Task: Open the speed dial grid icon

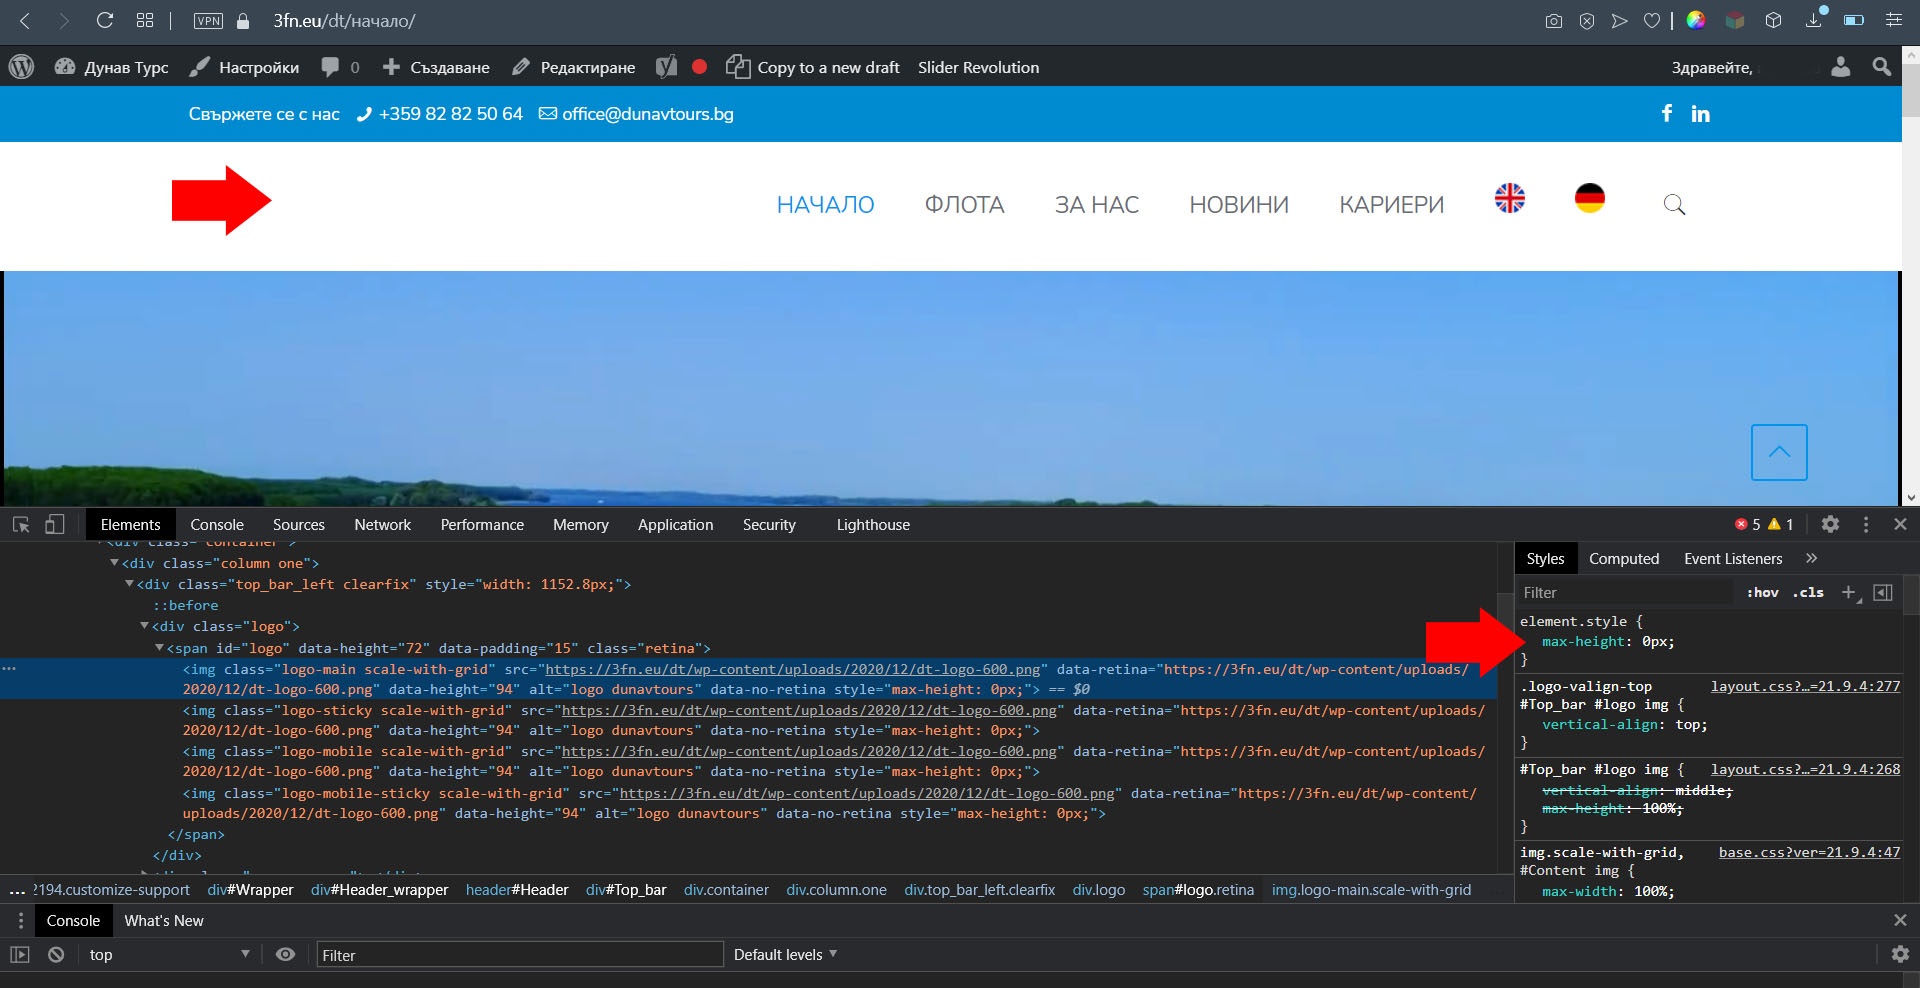Action: [x=145, y=20]
